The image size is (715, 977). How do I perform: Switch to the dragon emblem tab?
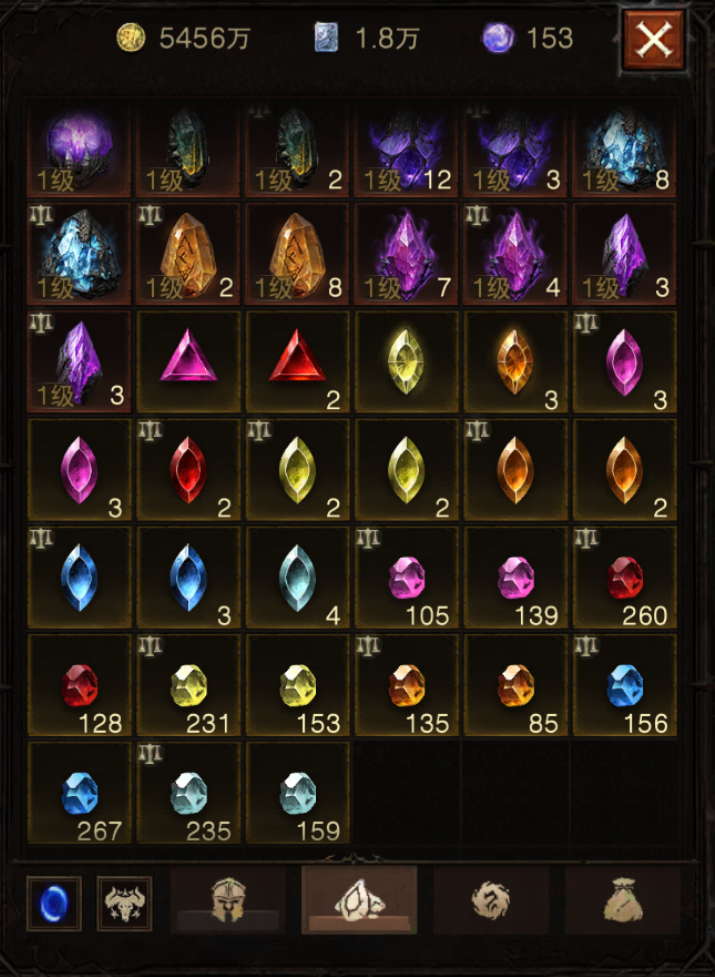click(x=491, y=900)
